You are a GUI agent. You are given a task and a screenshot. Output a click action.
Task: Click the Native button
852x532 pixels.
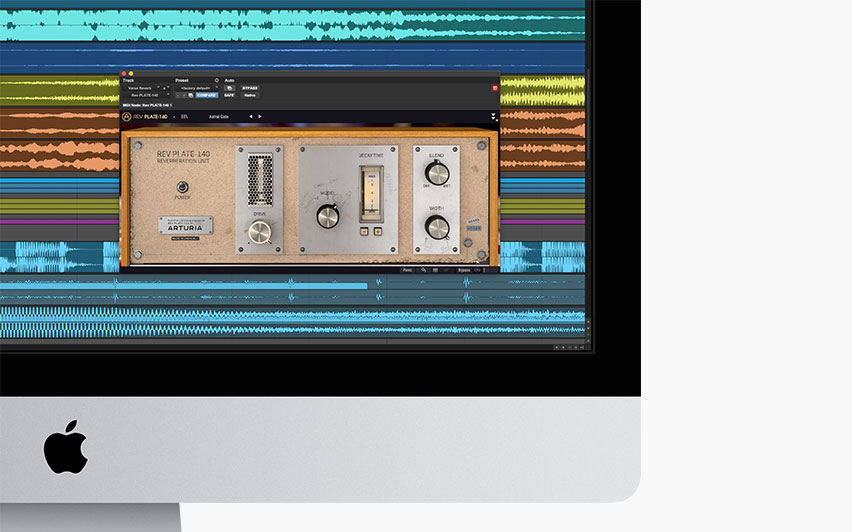point(250,95)
